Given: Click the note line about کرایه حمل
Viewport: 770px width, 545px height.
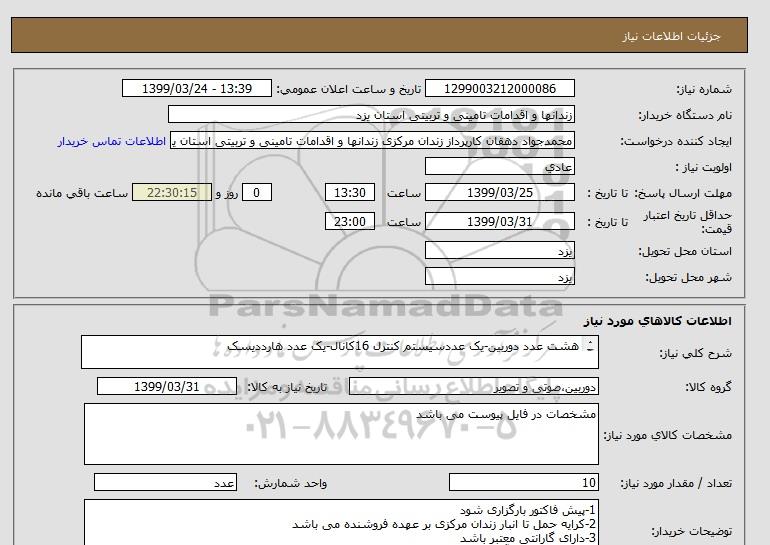Looking at the screenshot, I should pos(444,524).
